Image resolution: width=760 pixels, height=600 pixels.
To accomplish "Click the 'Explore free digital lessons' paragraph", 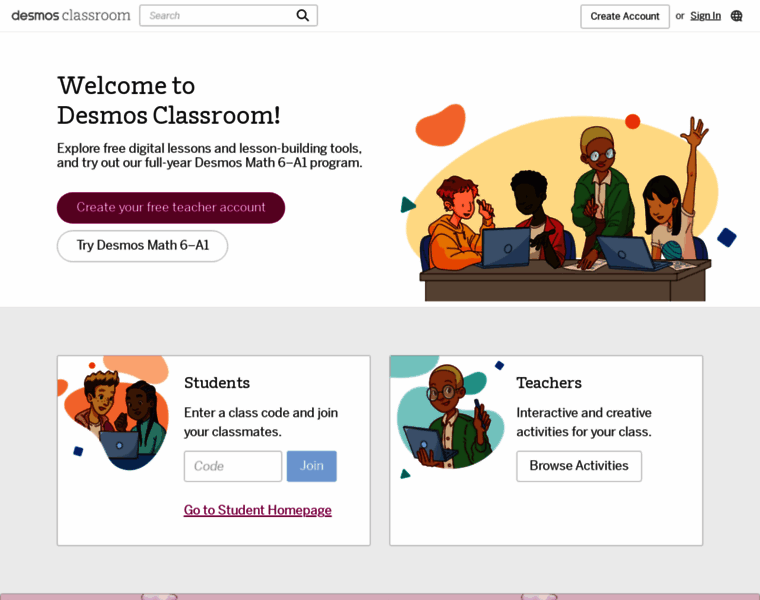I will click(x=209, y=155).
